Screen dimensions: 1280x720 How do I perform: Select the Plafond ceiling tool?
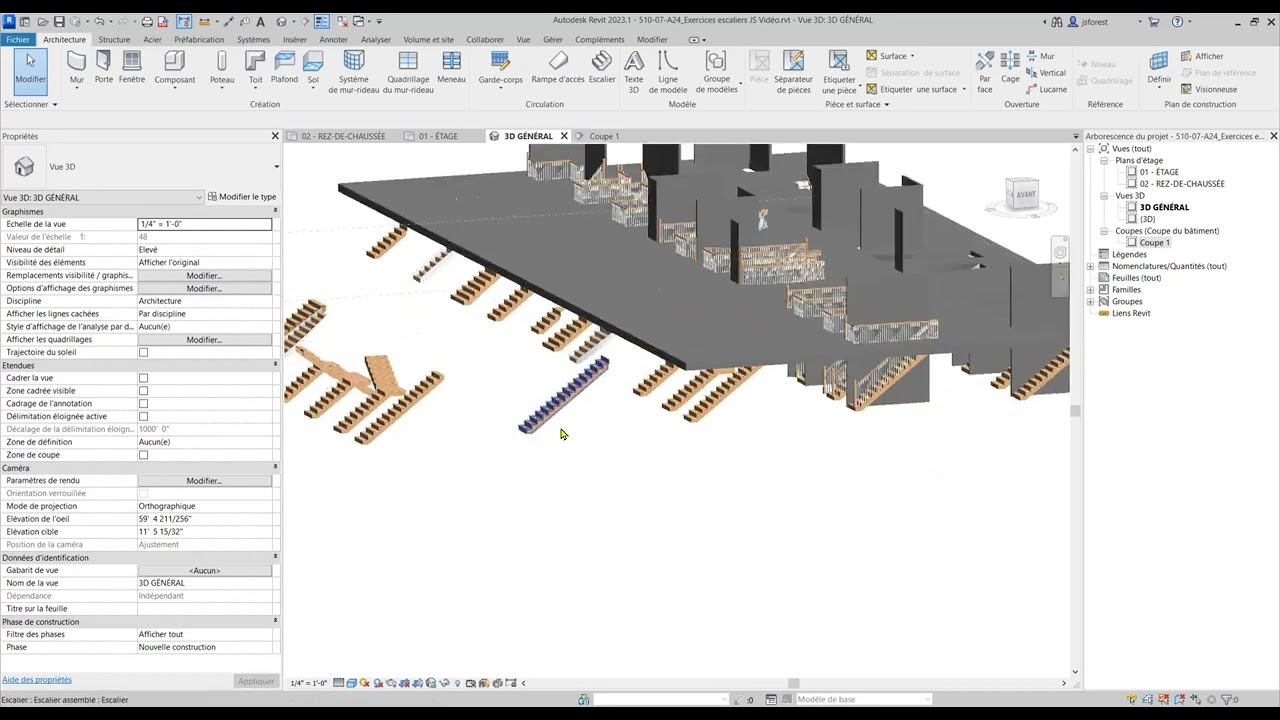click(x=284, y=67)
